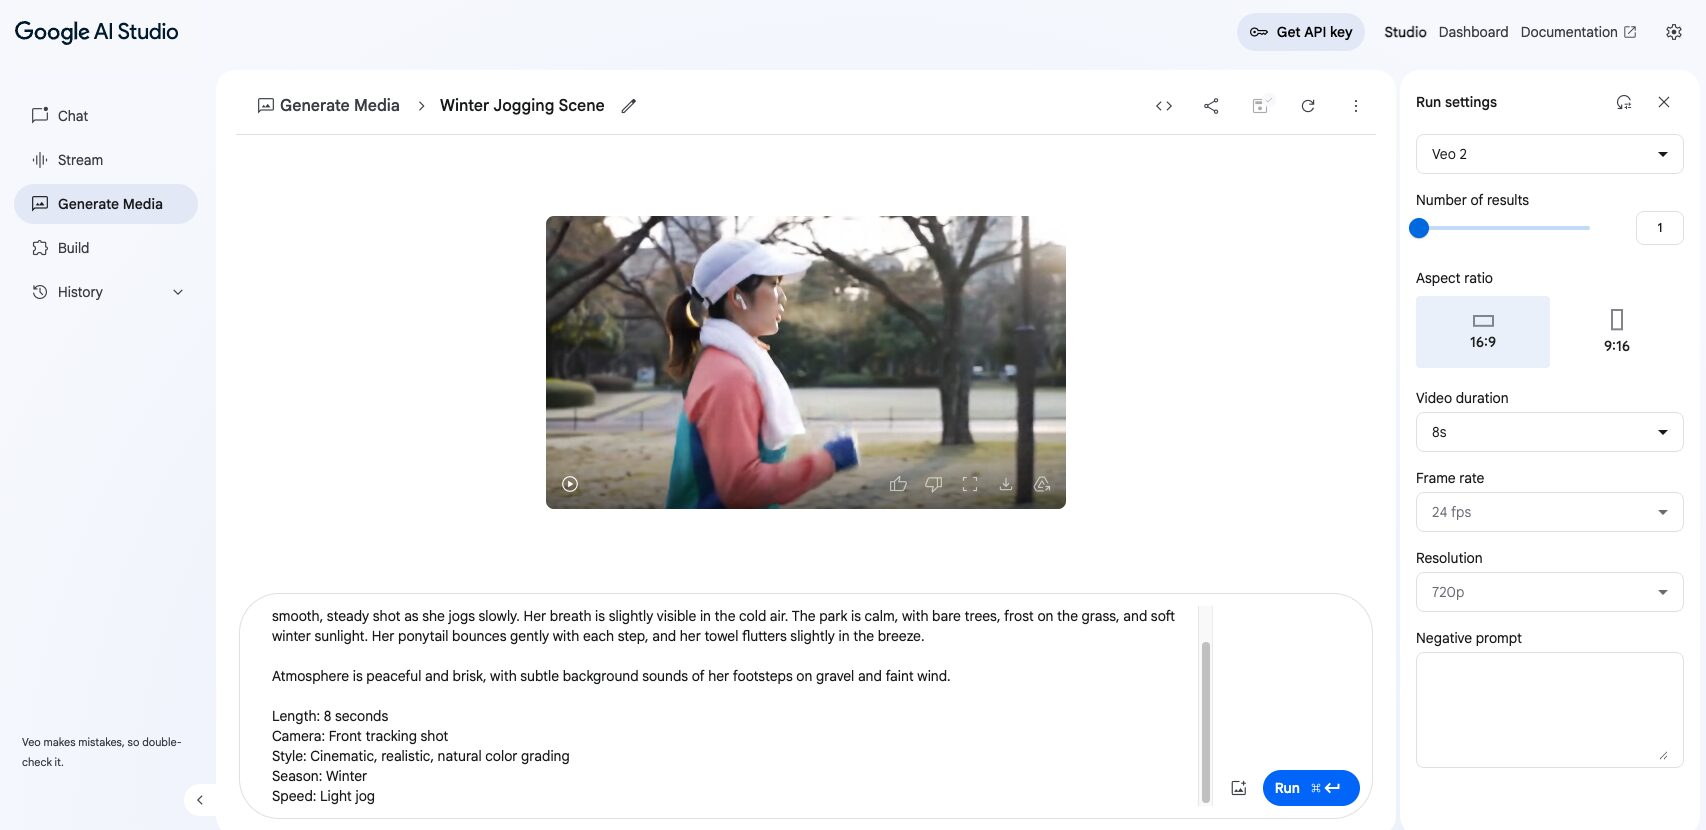
Task: Play the generated jogging video
Action: pos(570,484)
